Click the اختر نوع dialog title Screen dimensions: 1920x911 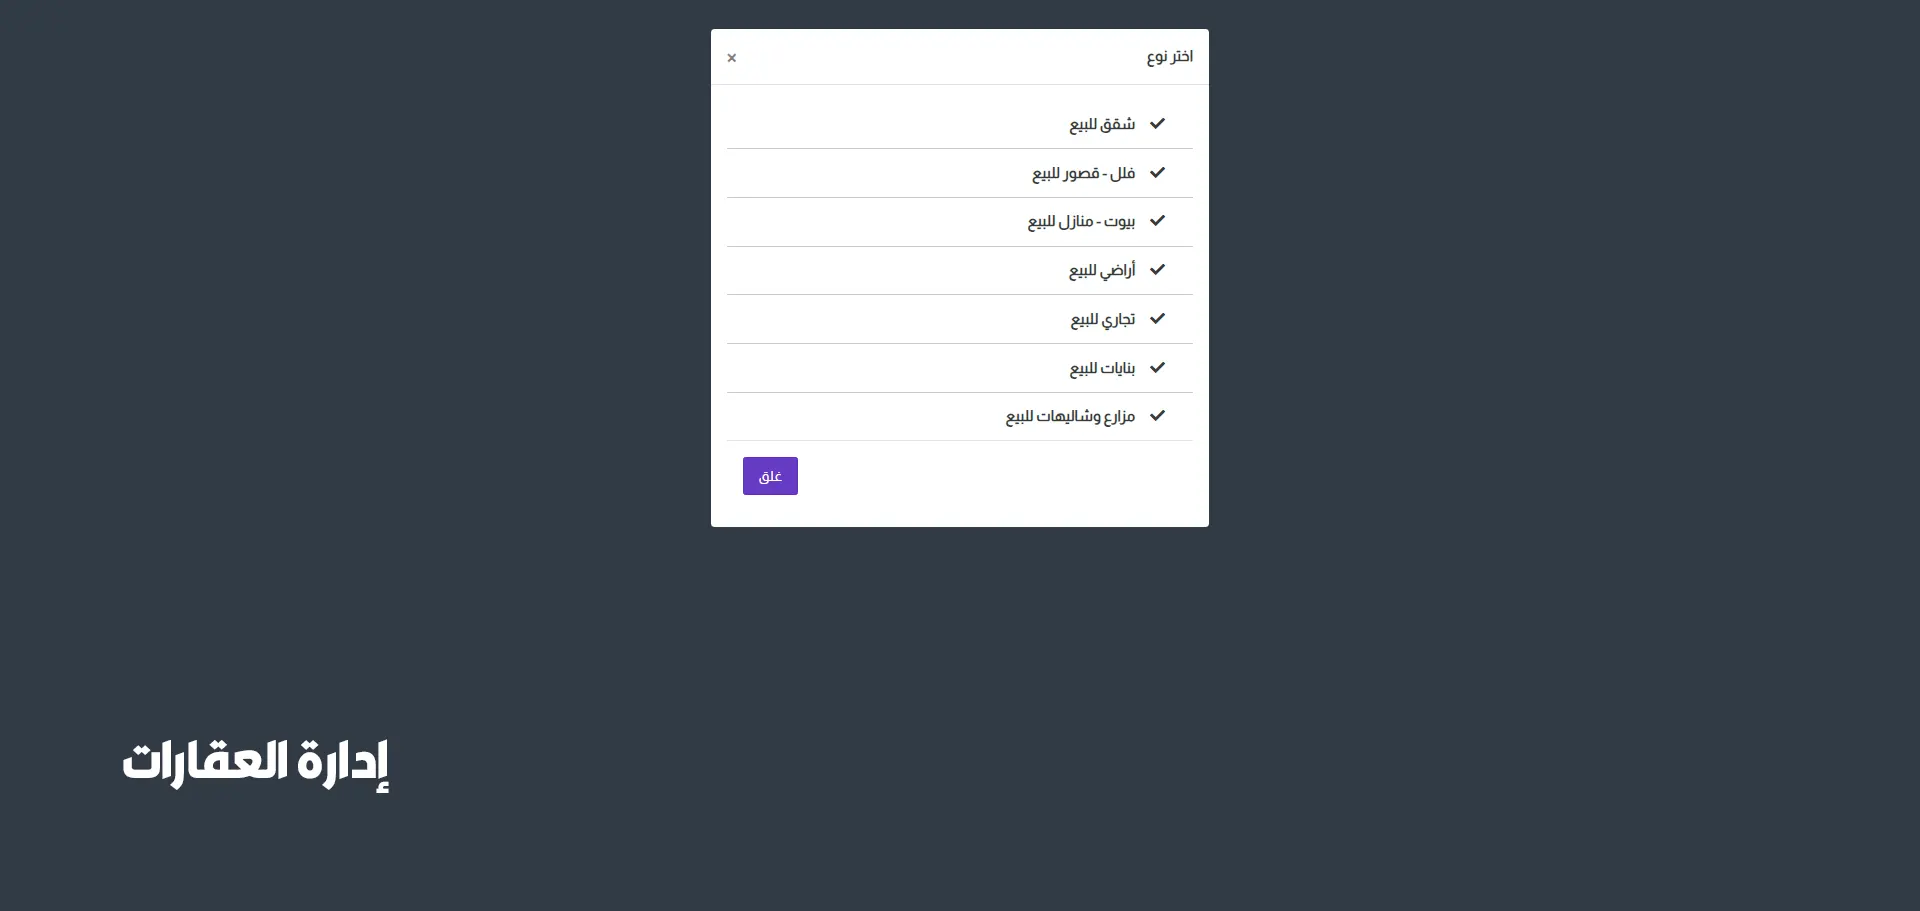coord(1169,57)
